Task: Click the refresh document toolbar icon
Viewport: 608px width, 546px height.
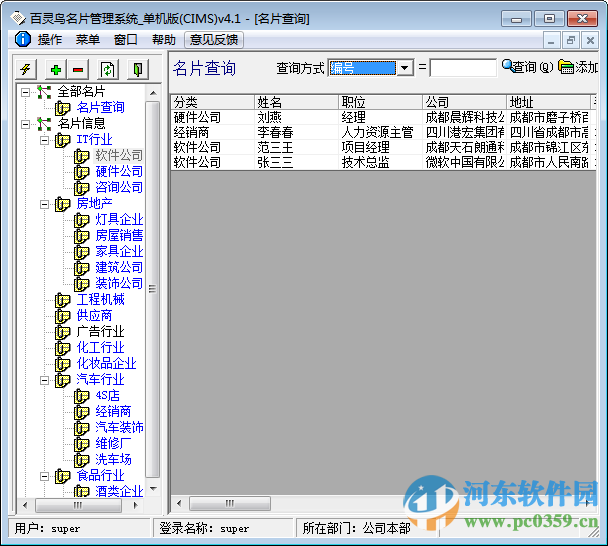Action: 107,70
